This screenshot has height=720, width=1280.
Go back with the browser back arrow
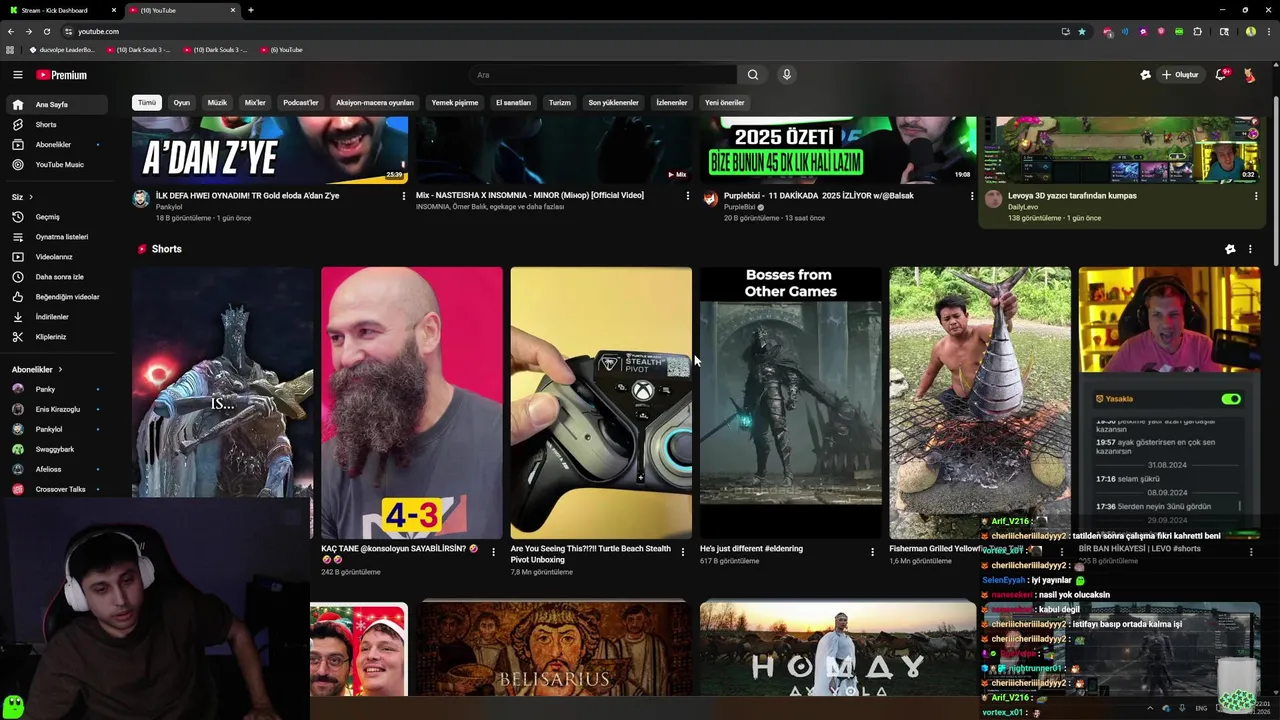tap(11, 31)
